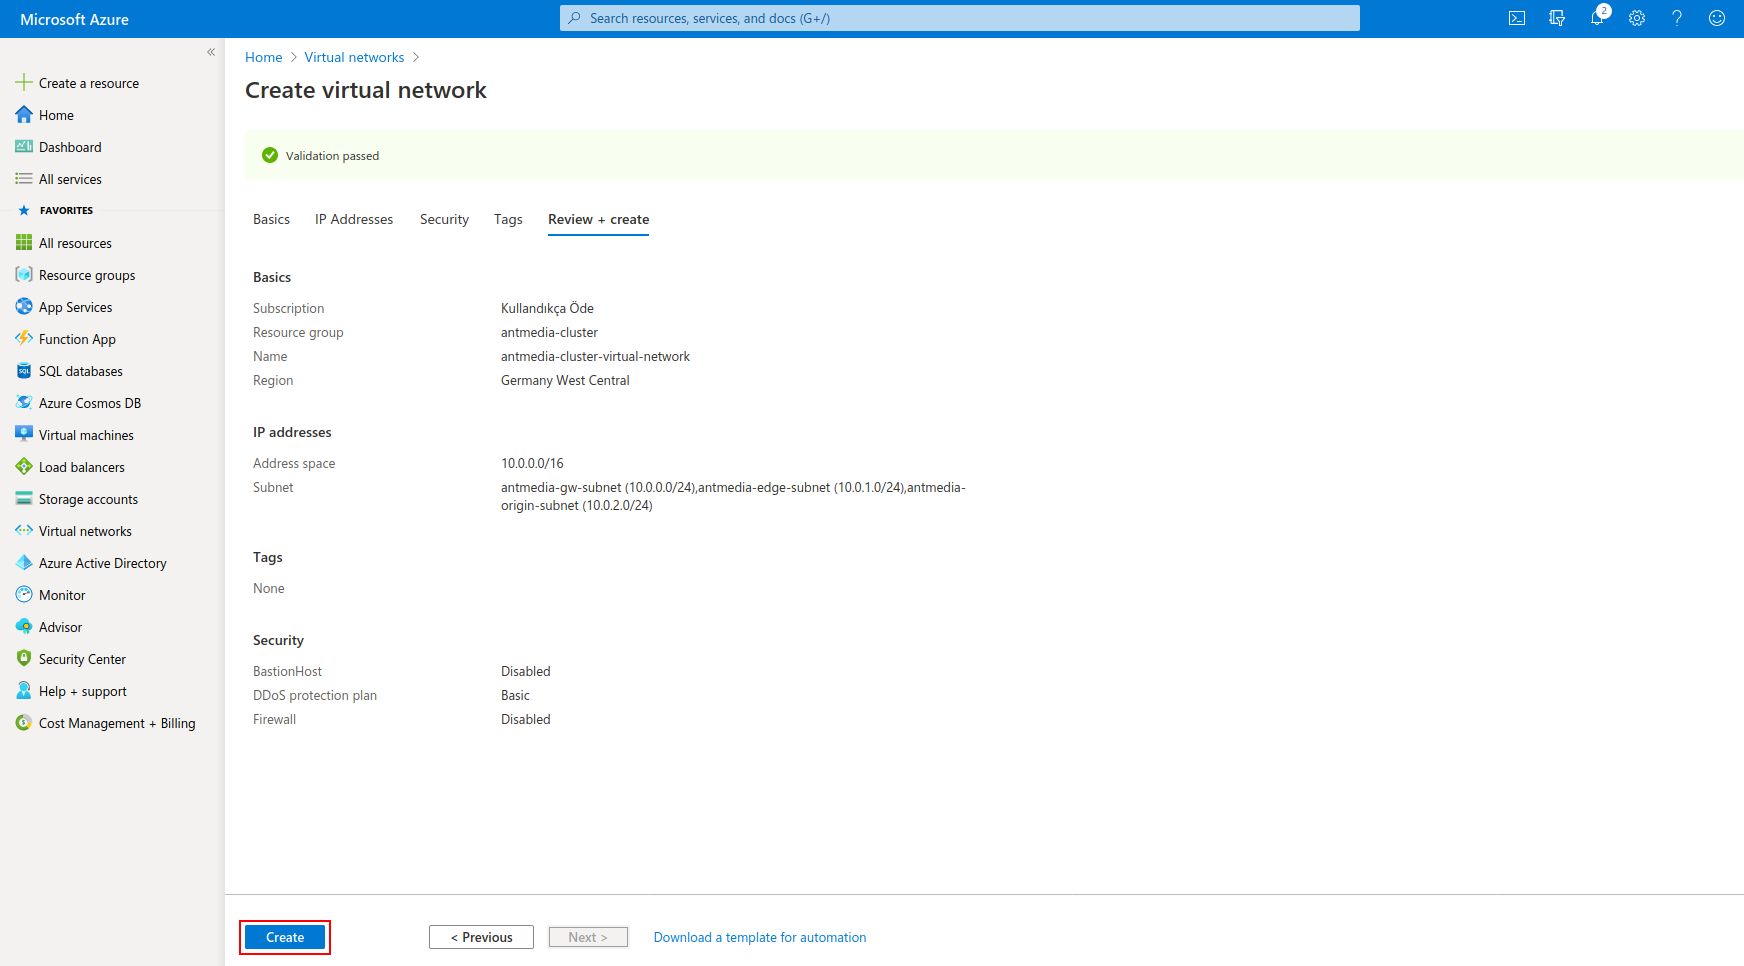This screenshot has height=966, width=1744.
Task: Click the Monitor gauge icon
Action: click(24, 595)
